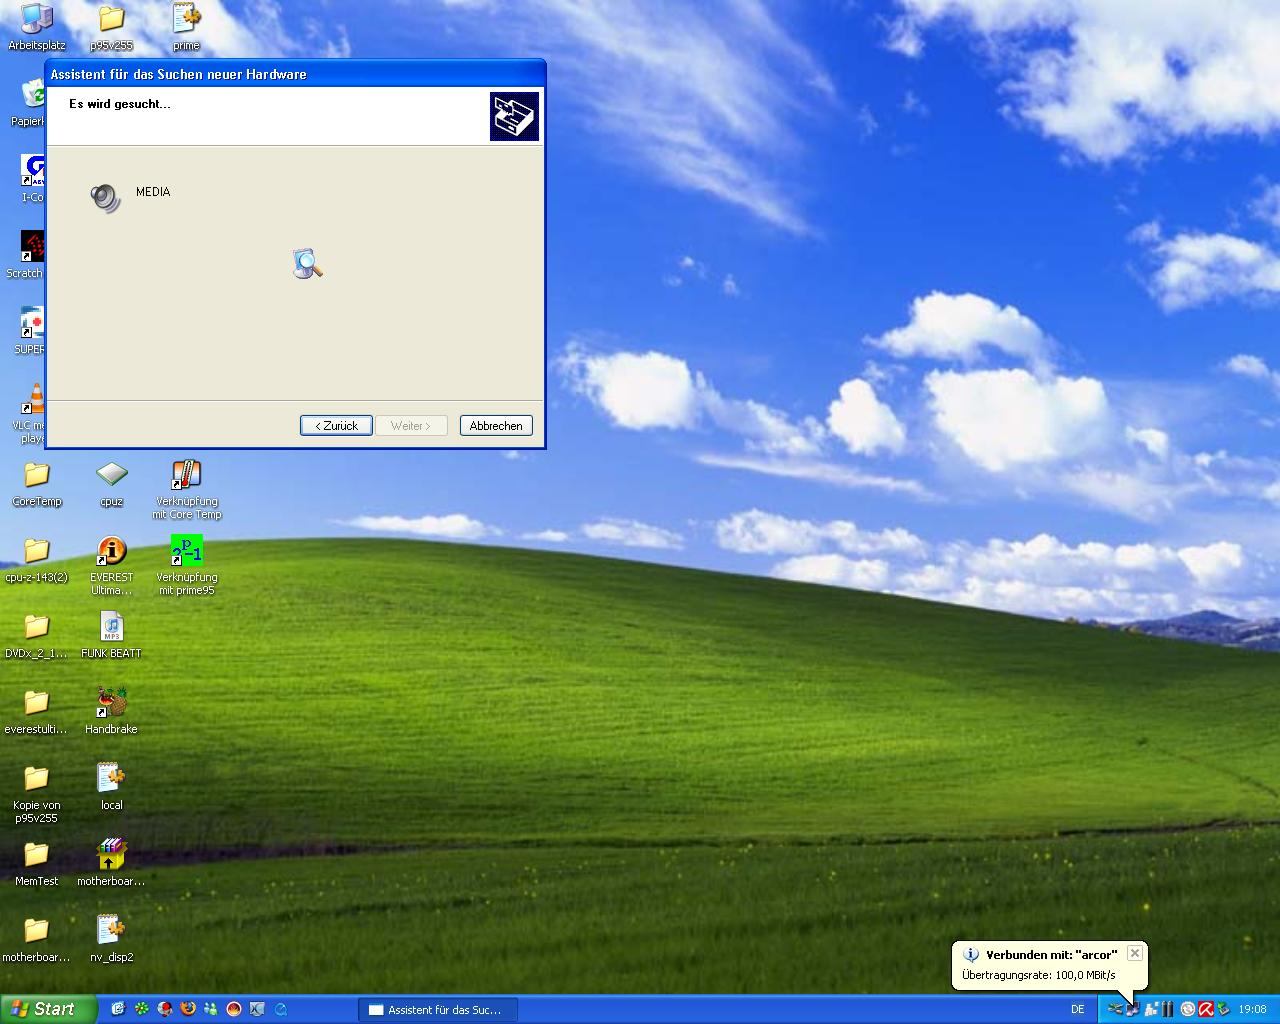Click the wizard title bar
The width and height of the screenshot is (1280, 1024).
click(x=295, y=74)
